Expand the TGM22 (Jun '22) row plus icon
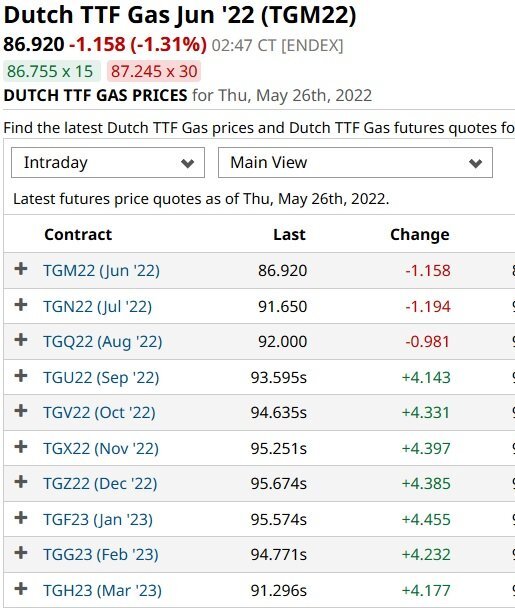Image resolution: width=515 pixels, height=608 pixels. (21, 269)
